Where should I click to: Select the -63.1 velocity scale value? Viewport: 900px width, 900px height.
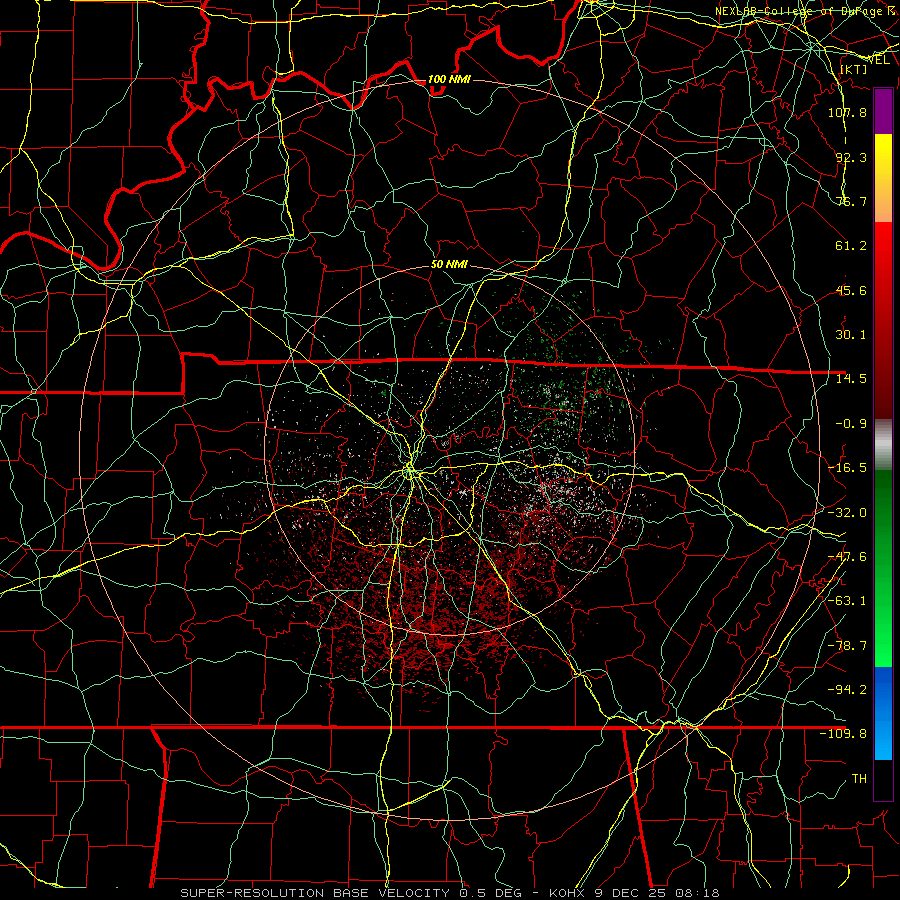coord(847,601)
